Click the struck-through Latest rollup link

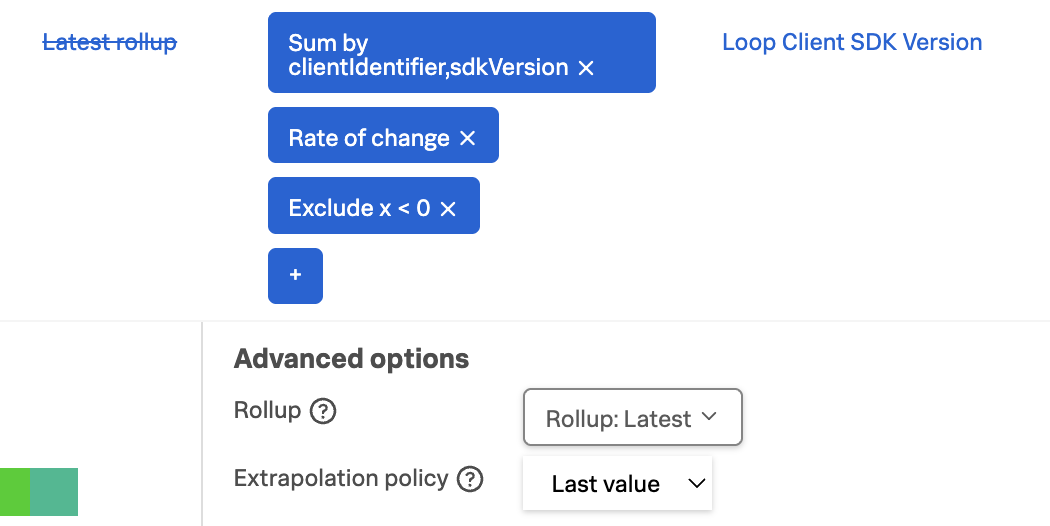tap(110, 42)
